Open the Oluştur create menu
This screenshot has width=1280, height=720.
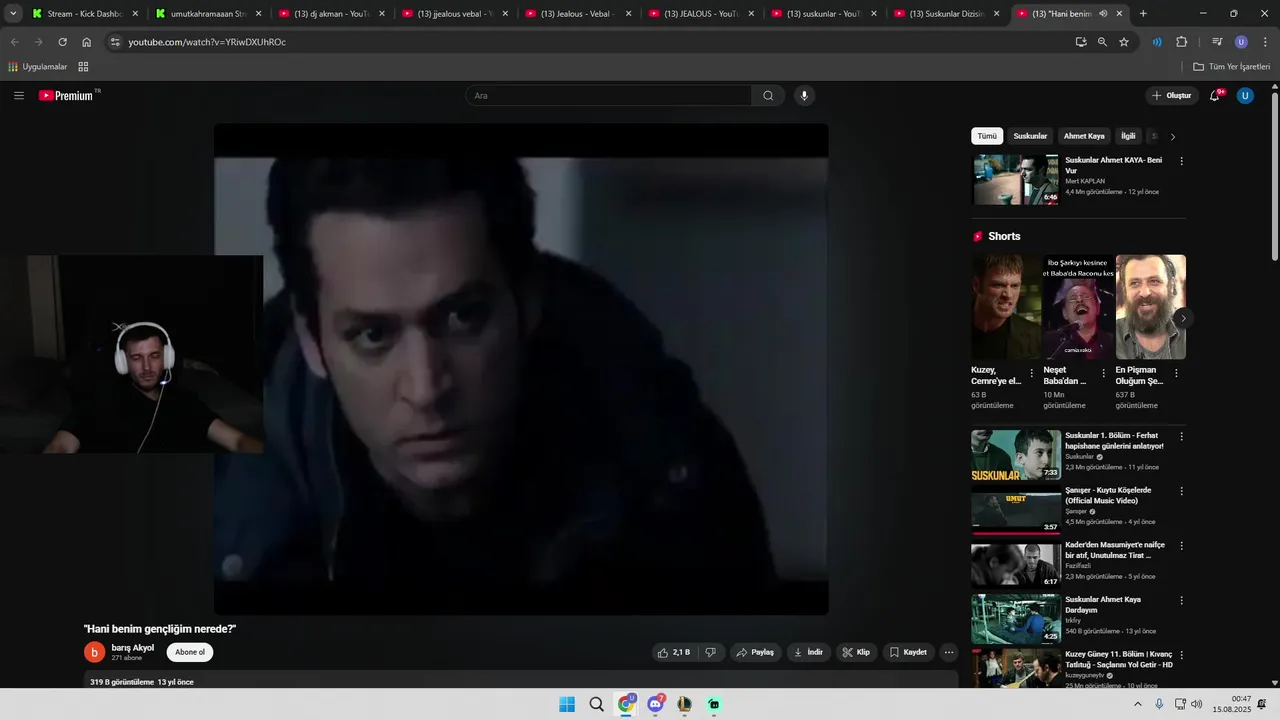pyautogui.click(x=1172, y=95)
